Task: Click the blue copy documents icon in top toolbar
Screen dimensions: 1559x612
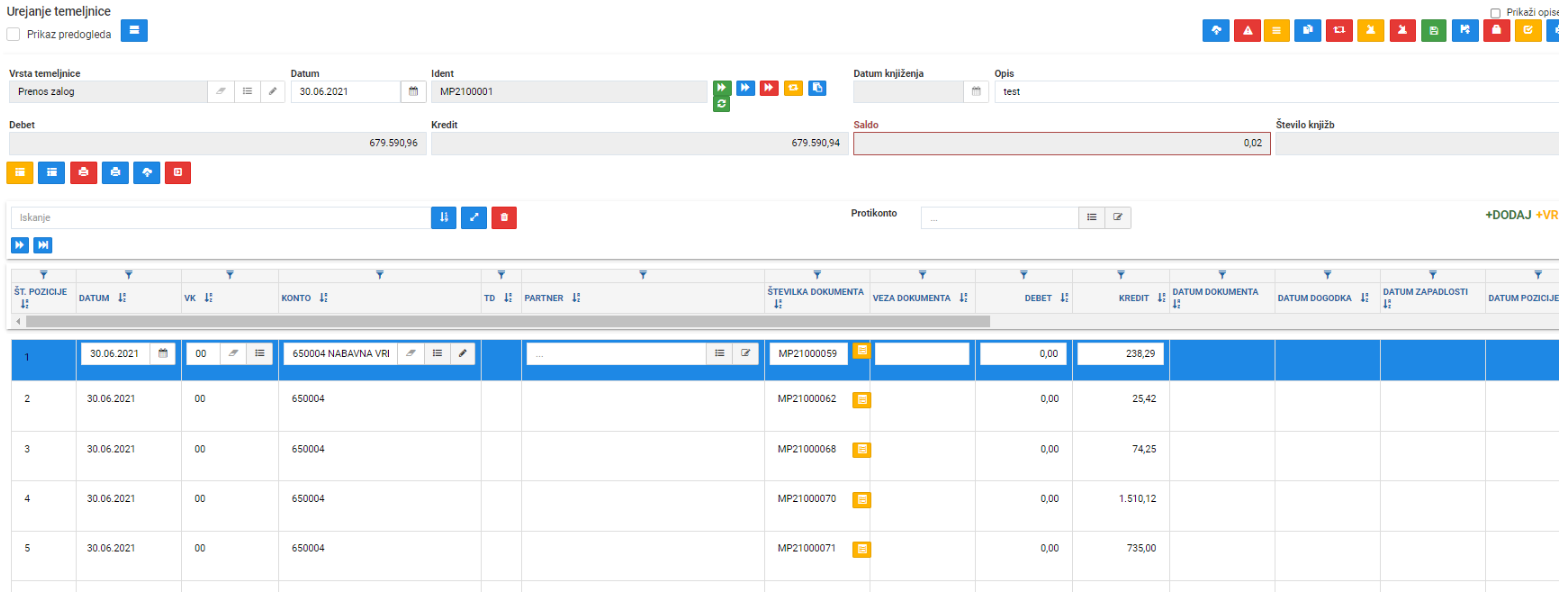Action: (x=1308, y=30)
